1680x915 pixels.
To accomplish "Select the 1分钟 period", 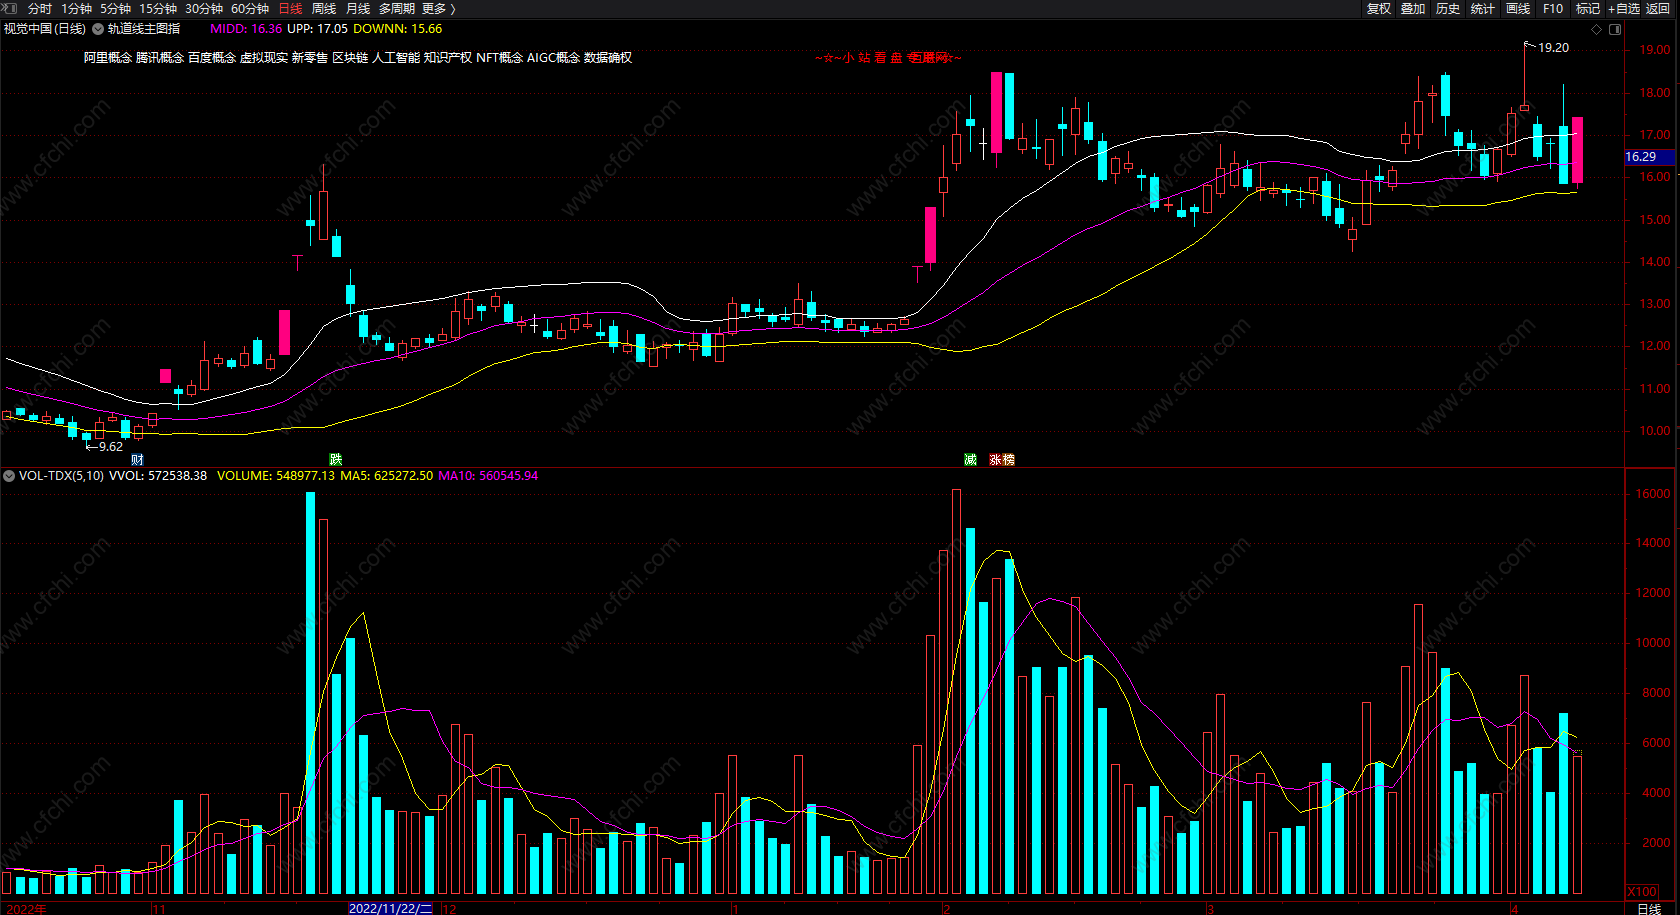I will pos(76,8).
